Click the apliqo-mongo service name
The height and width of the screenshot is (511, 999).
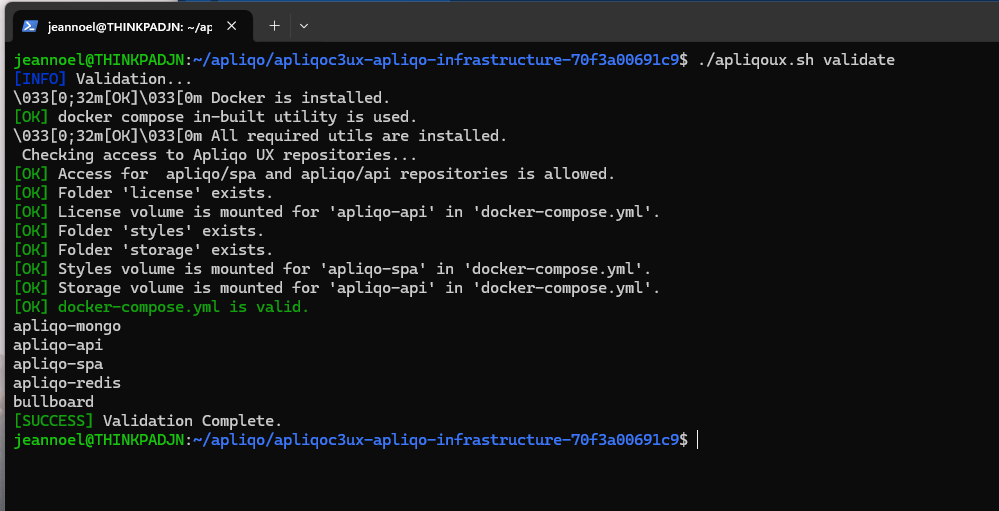[x=67, y=326]
